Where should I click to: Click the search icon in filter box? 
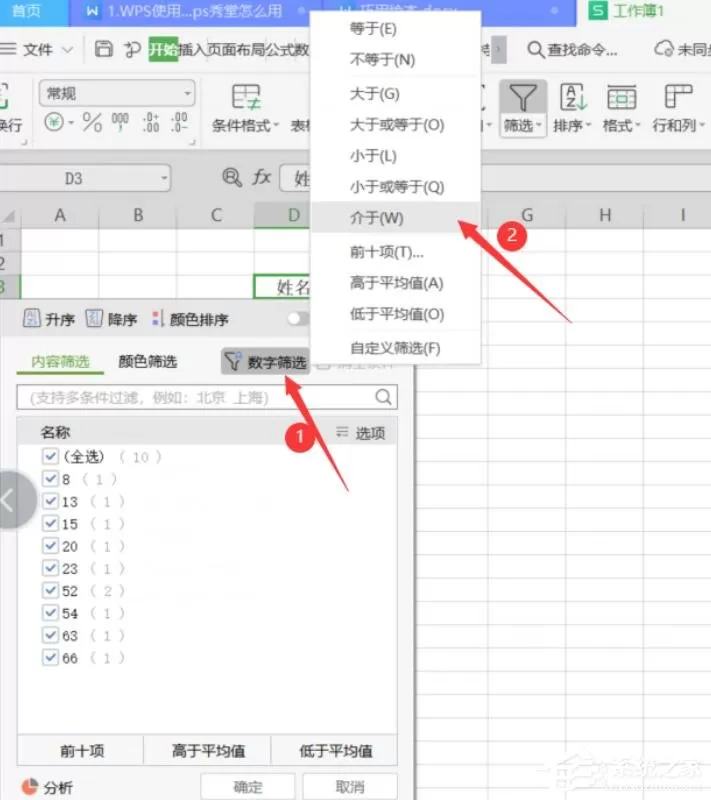point(384,396)
